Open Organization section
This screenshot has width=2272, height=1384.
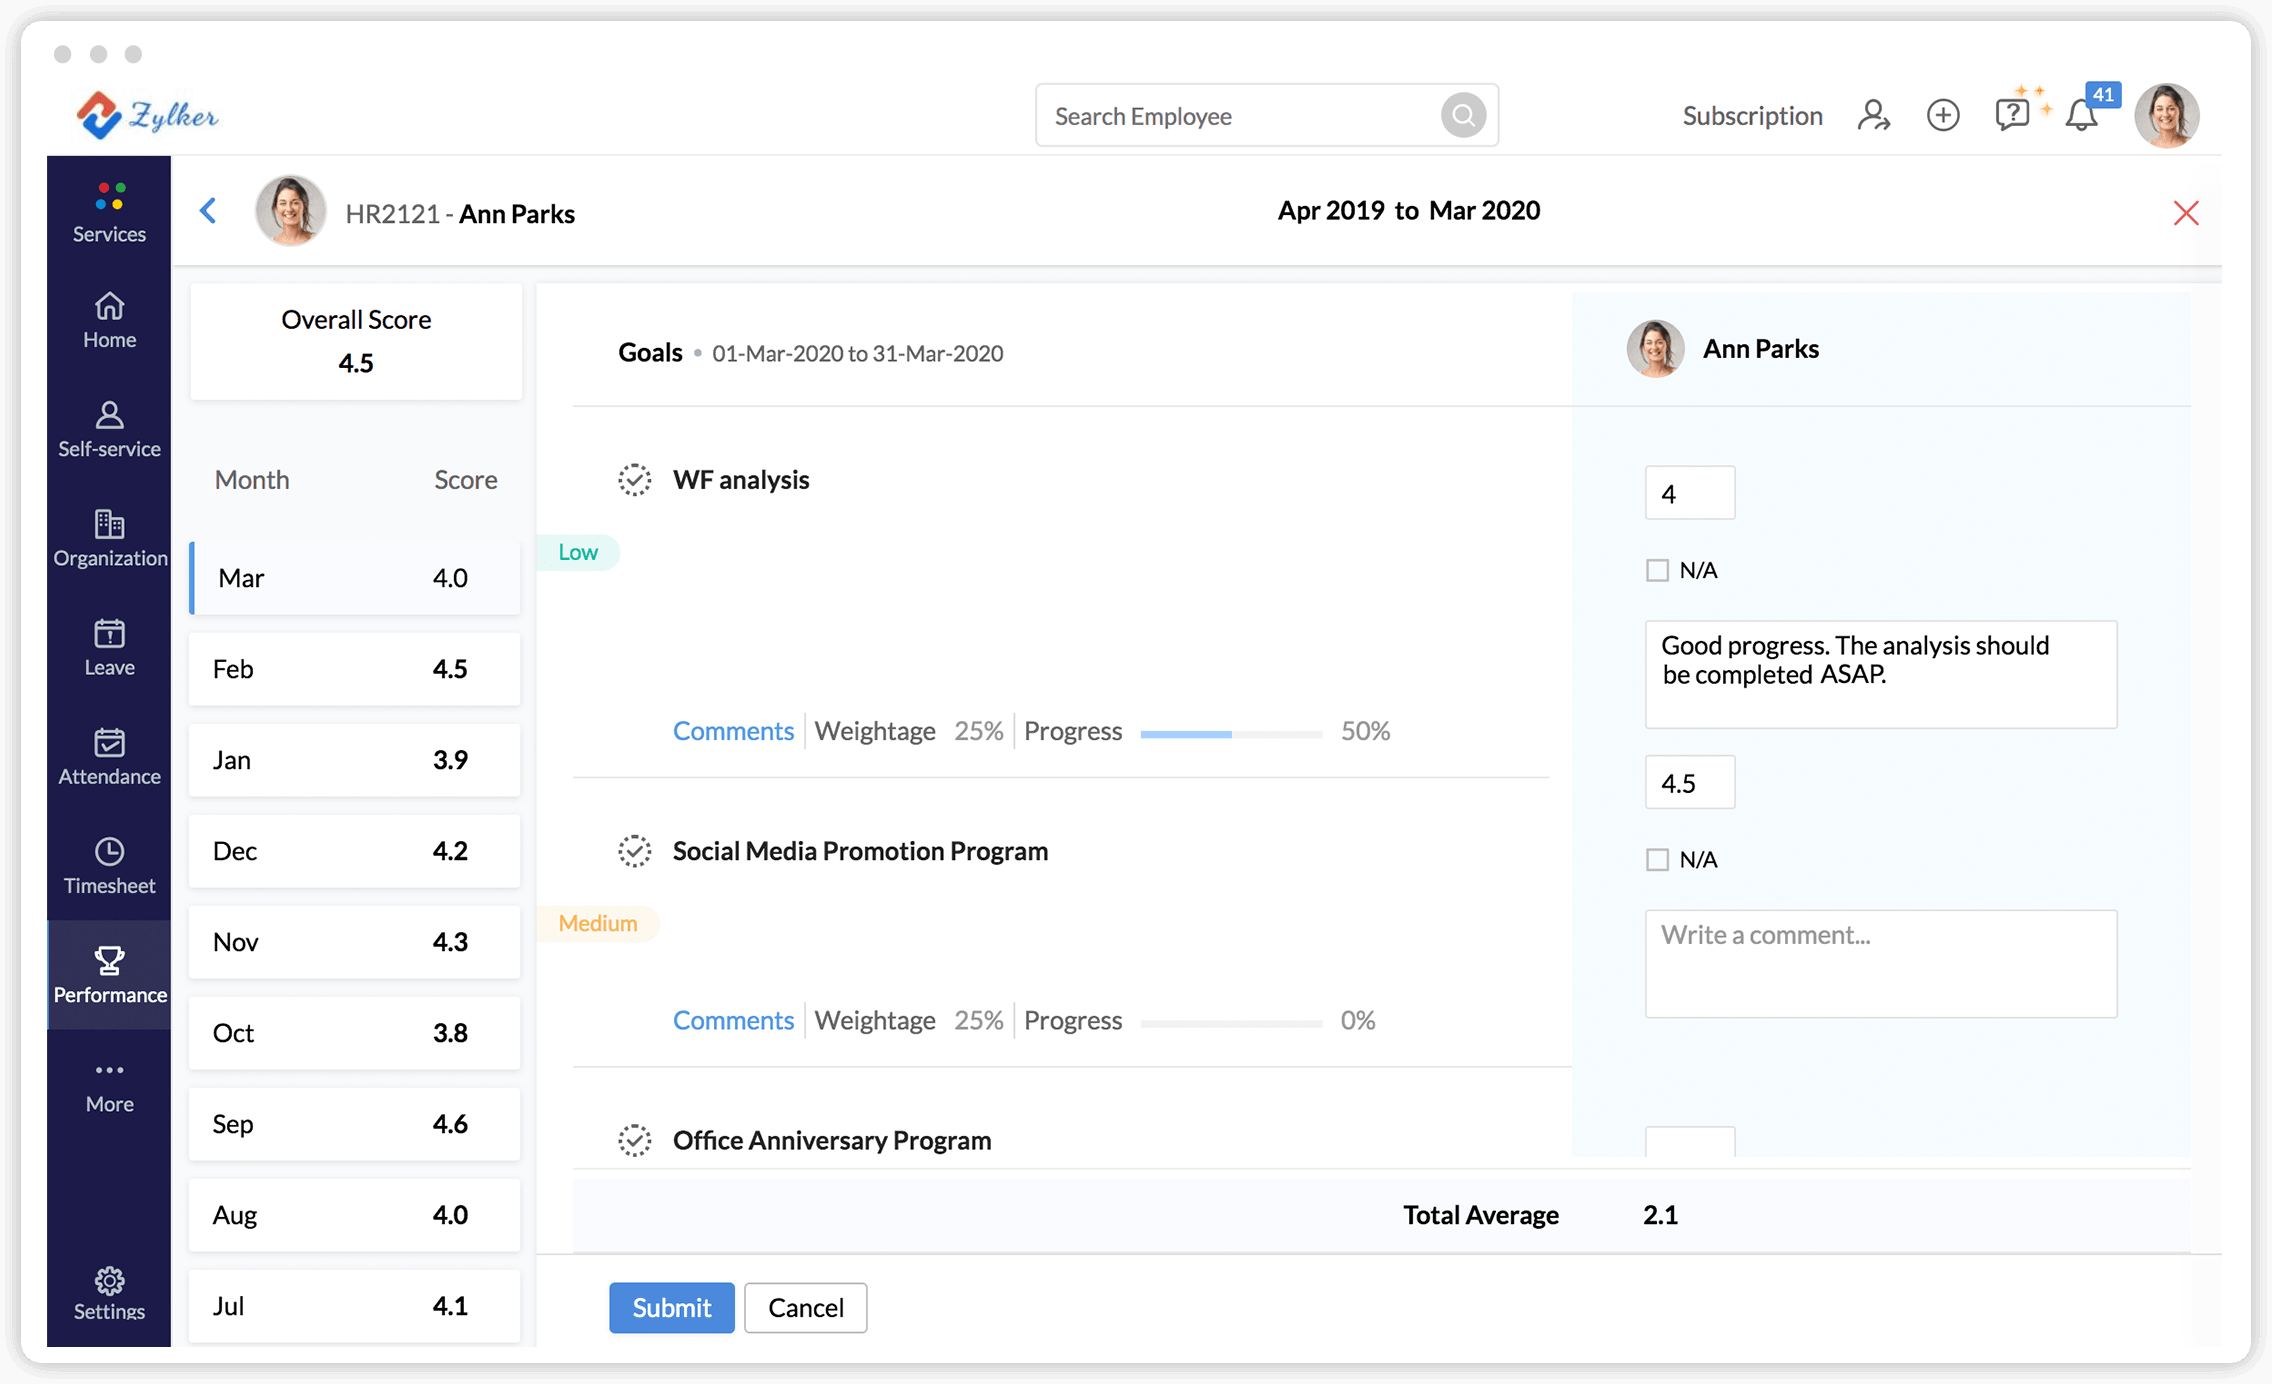[x=109, y=538]
